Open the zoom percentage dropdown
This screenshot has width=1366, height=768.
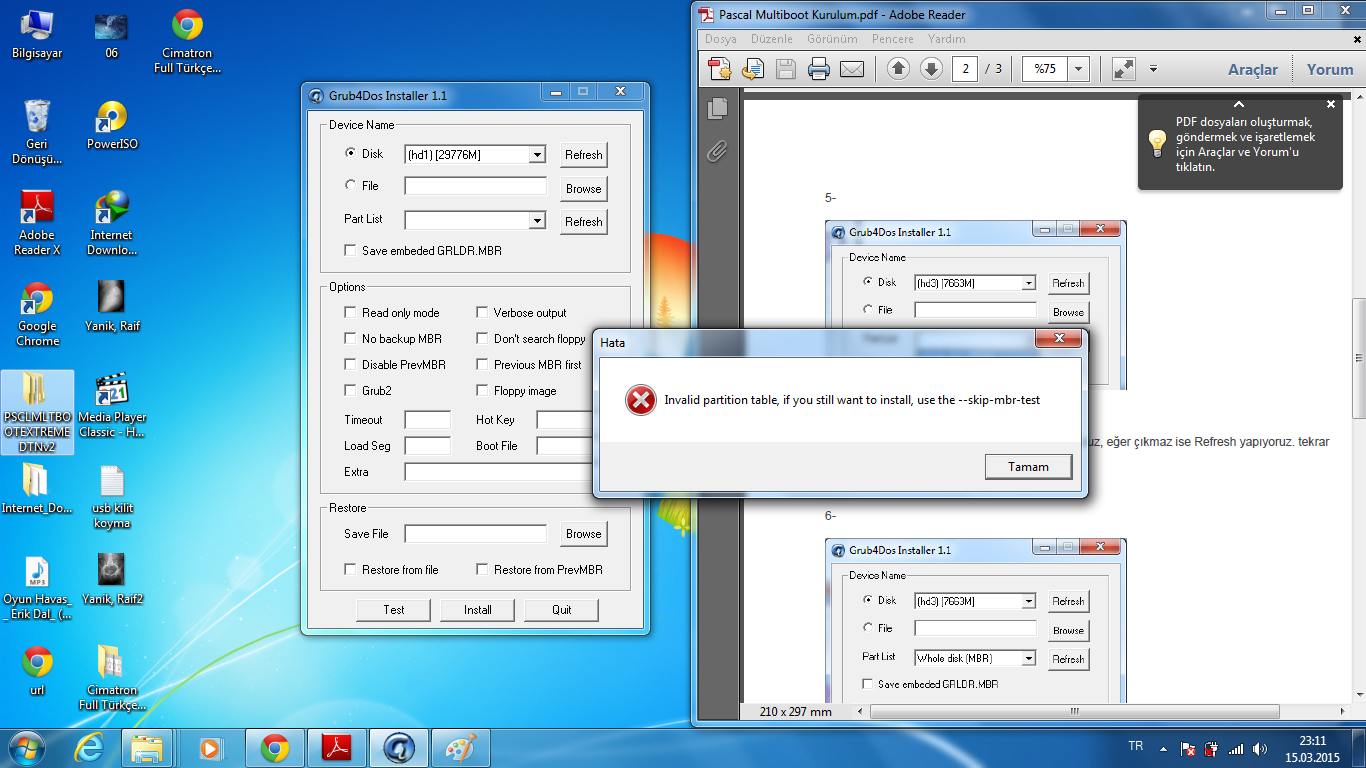1078,69
